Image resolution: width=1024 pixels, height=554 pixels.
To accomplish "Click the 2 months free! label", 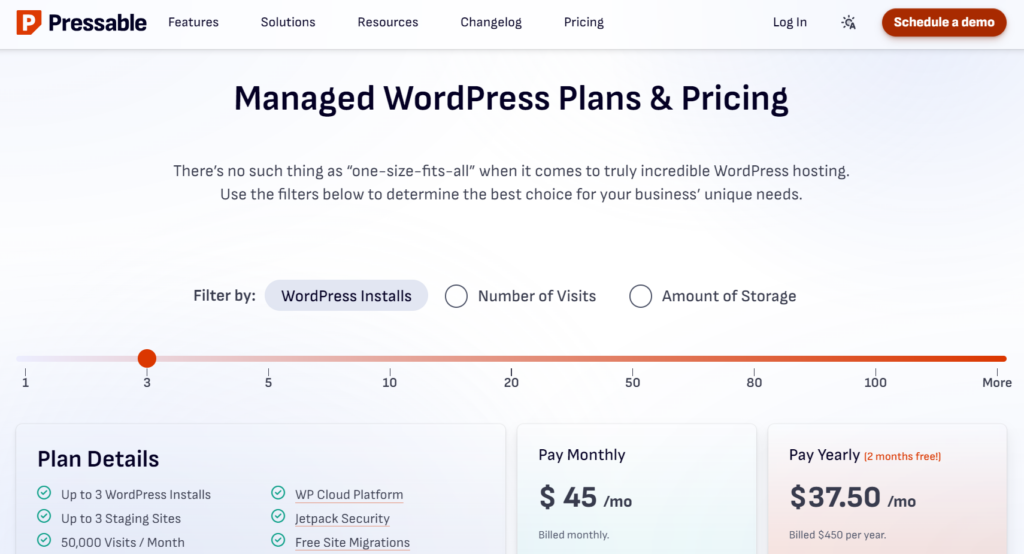I will [903, 457].
